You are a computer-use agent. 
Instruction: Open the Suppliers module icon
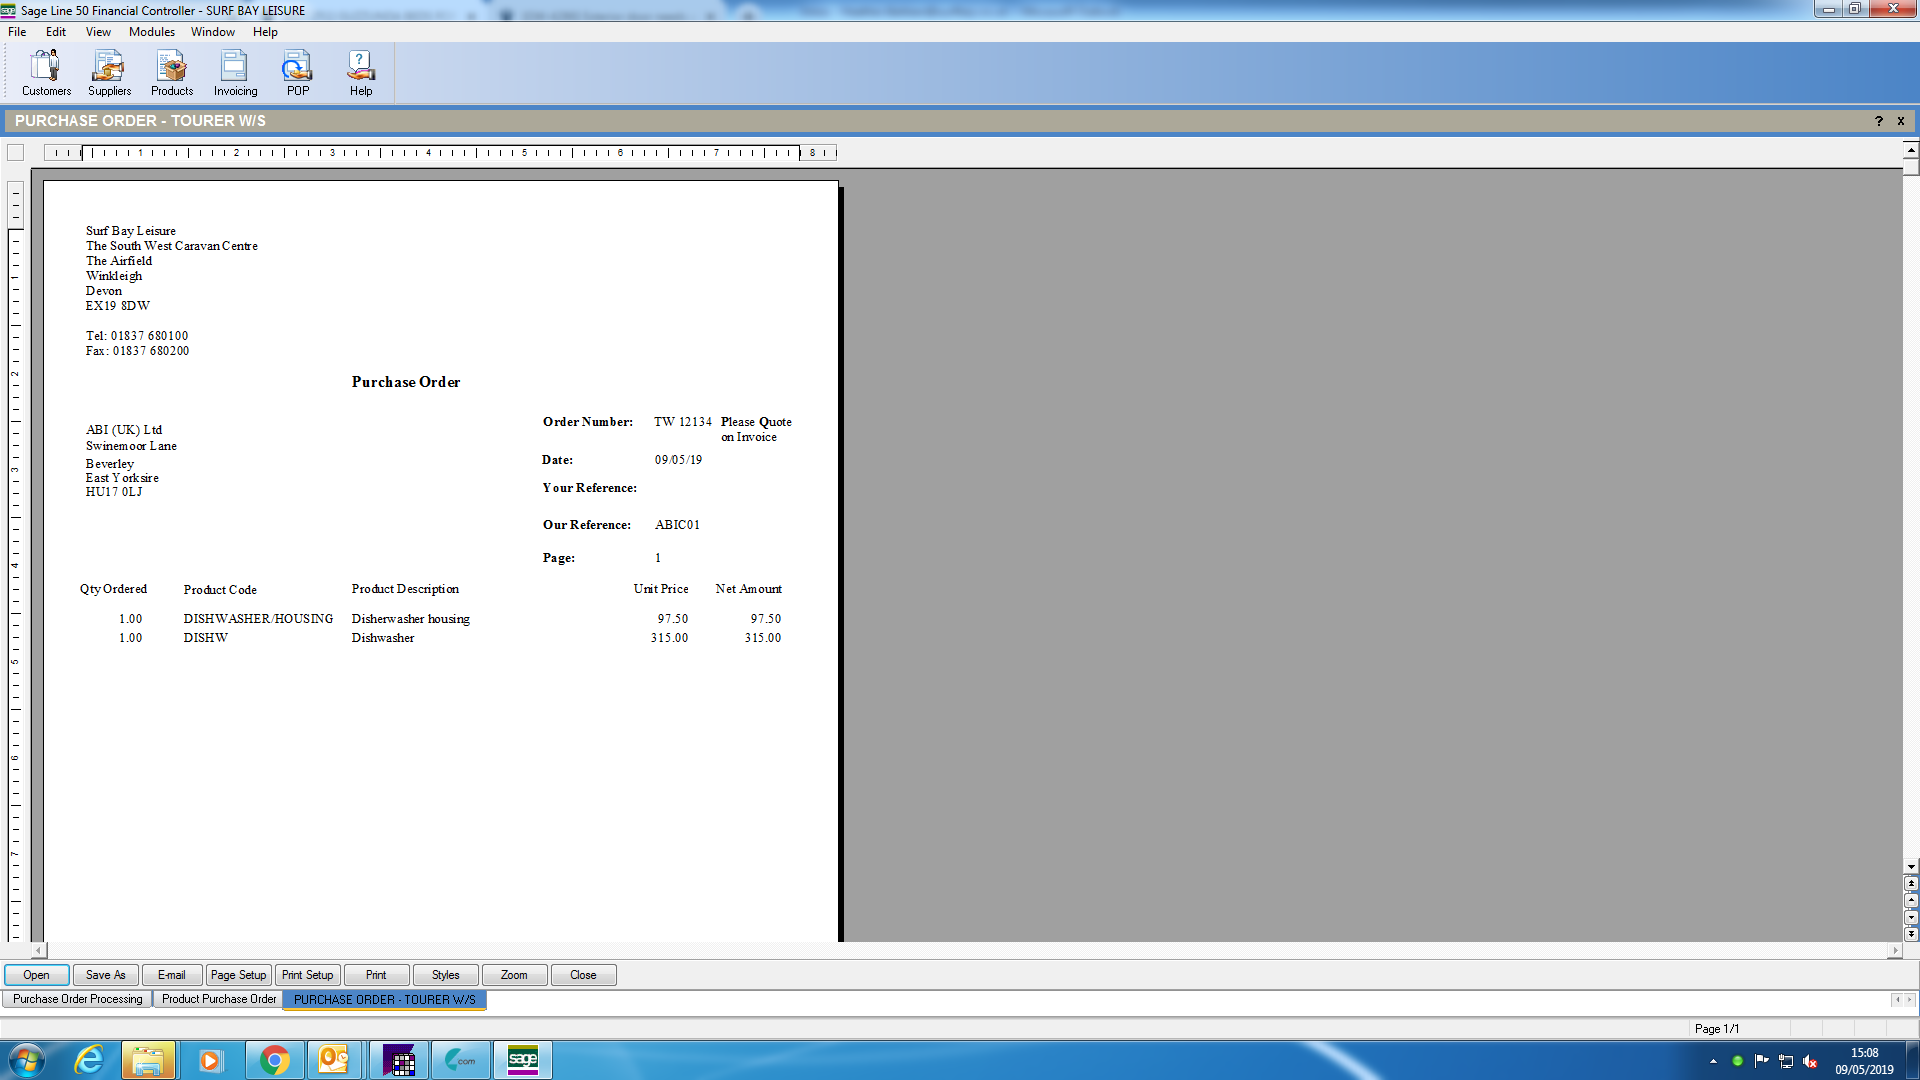[109, 73]
